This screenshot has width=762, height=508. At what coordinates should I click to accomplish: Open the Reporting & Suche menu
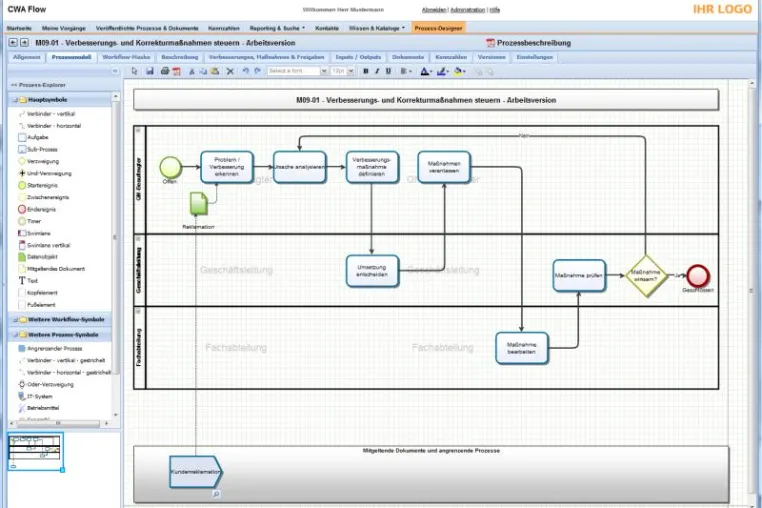pyautogui.click(x=277, y=28)
